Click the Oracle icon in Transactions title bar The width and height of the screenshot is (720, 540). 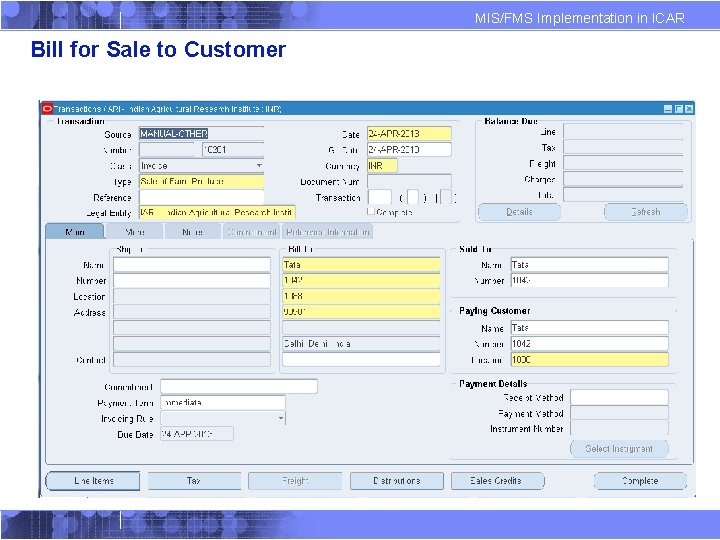click(47, 109)
